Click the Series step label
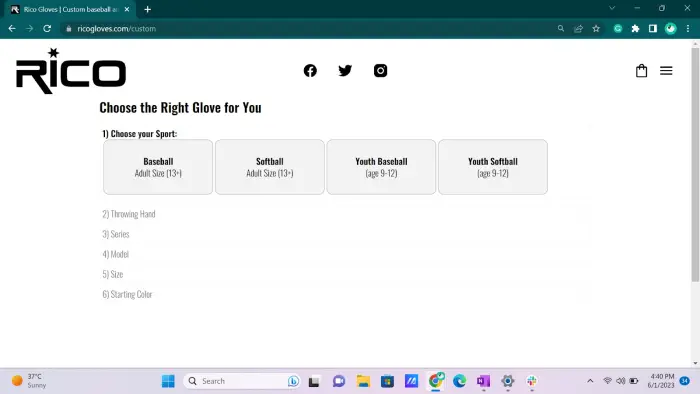 click(x=116, y=234)
